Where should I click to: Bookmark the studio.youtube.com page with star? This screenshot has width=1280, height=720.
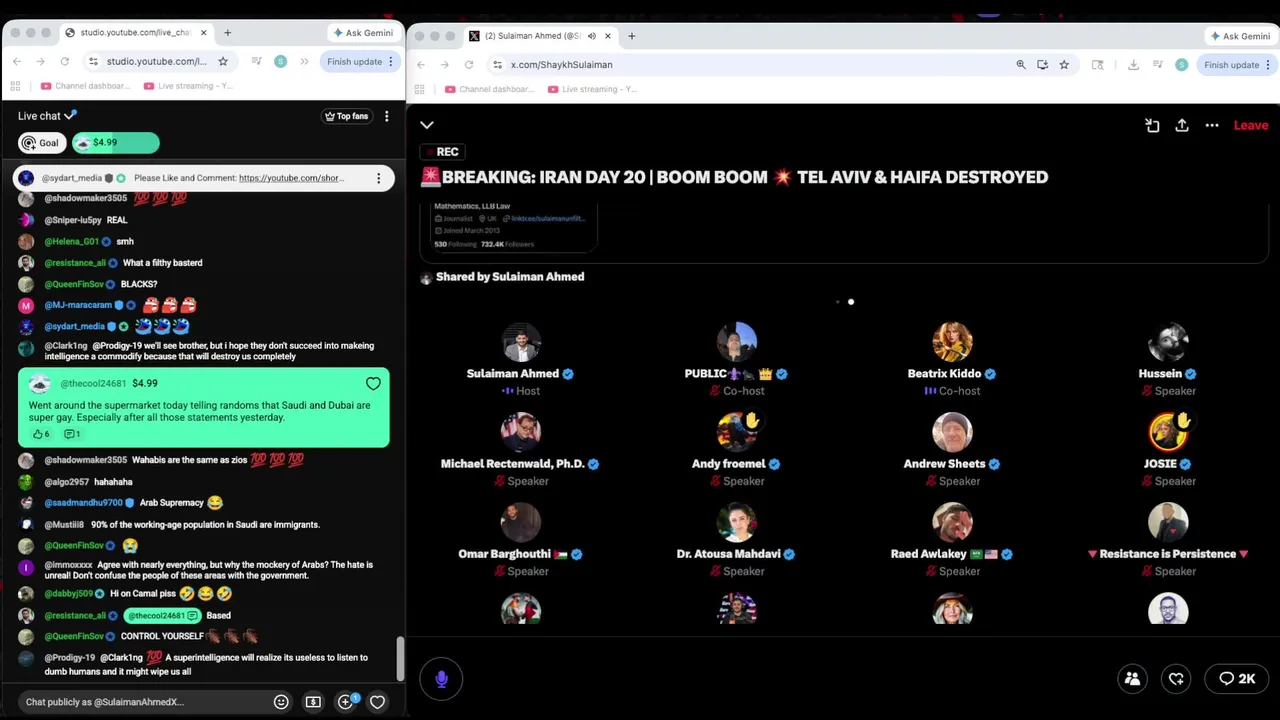pyautogui.click(x=222, y=61)
